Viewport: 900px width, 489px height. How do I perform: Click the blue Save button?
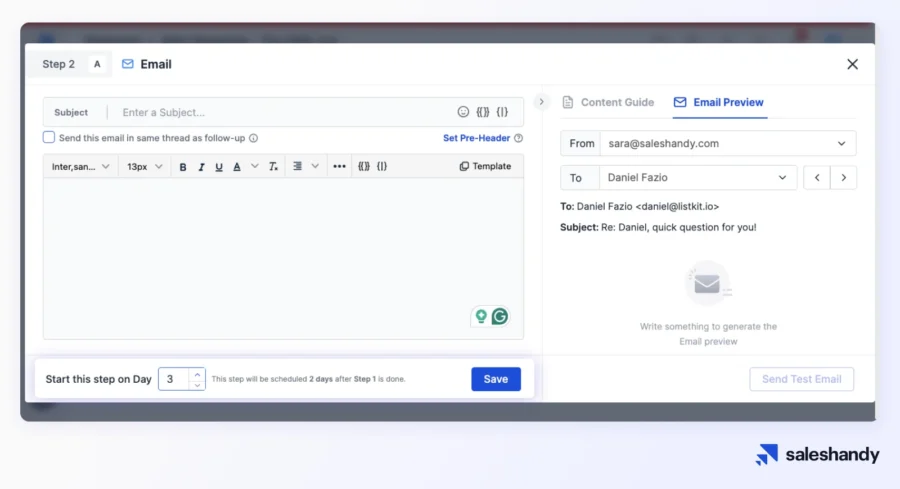click(496, 379)
